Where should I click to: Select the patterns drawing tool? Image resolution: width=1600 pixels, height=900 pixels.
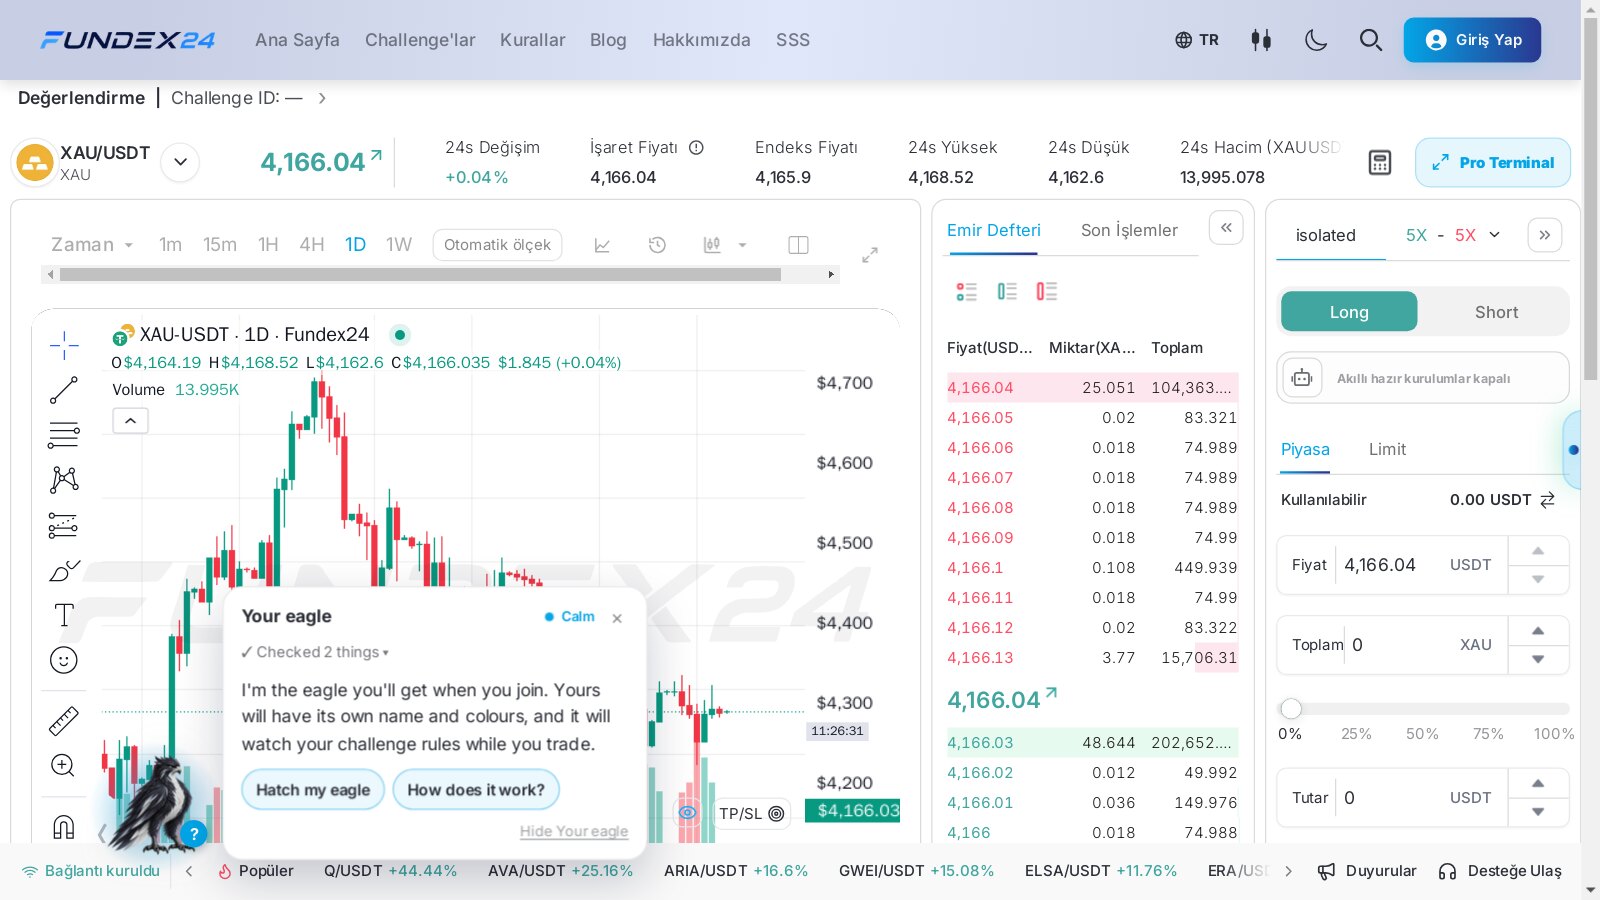64,480
